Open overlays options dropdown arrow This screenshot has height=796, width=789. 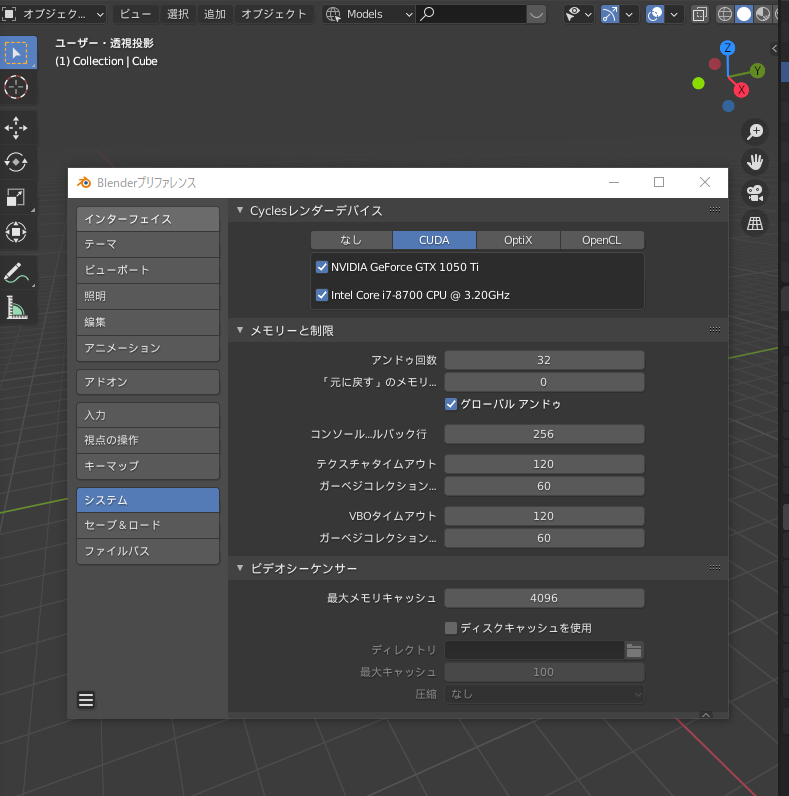pyautogui.click(x=674, y=14)
